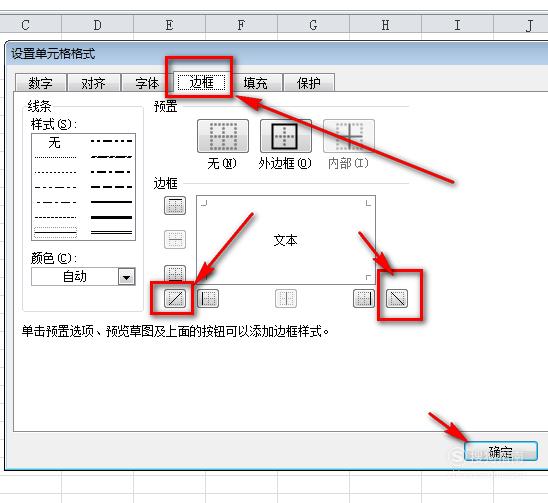Select the long-dash-dot-dot thin line style

point(55,187)
